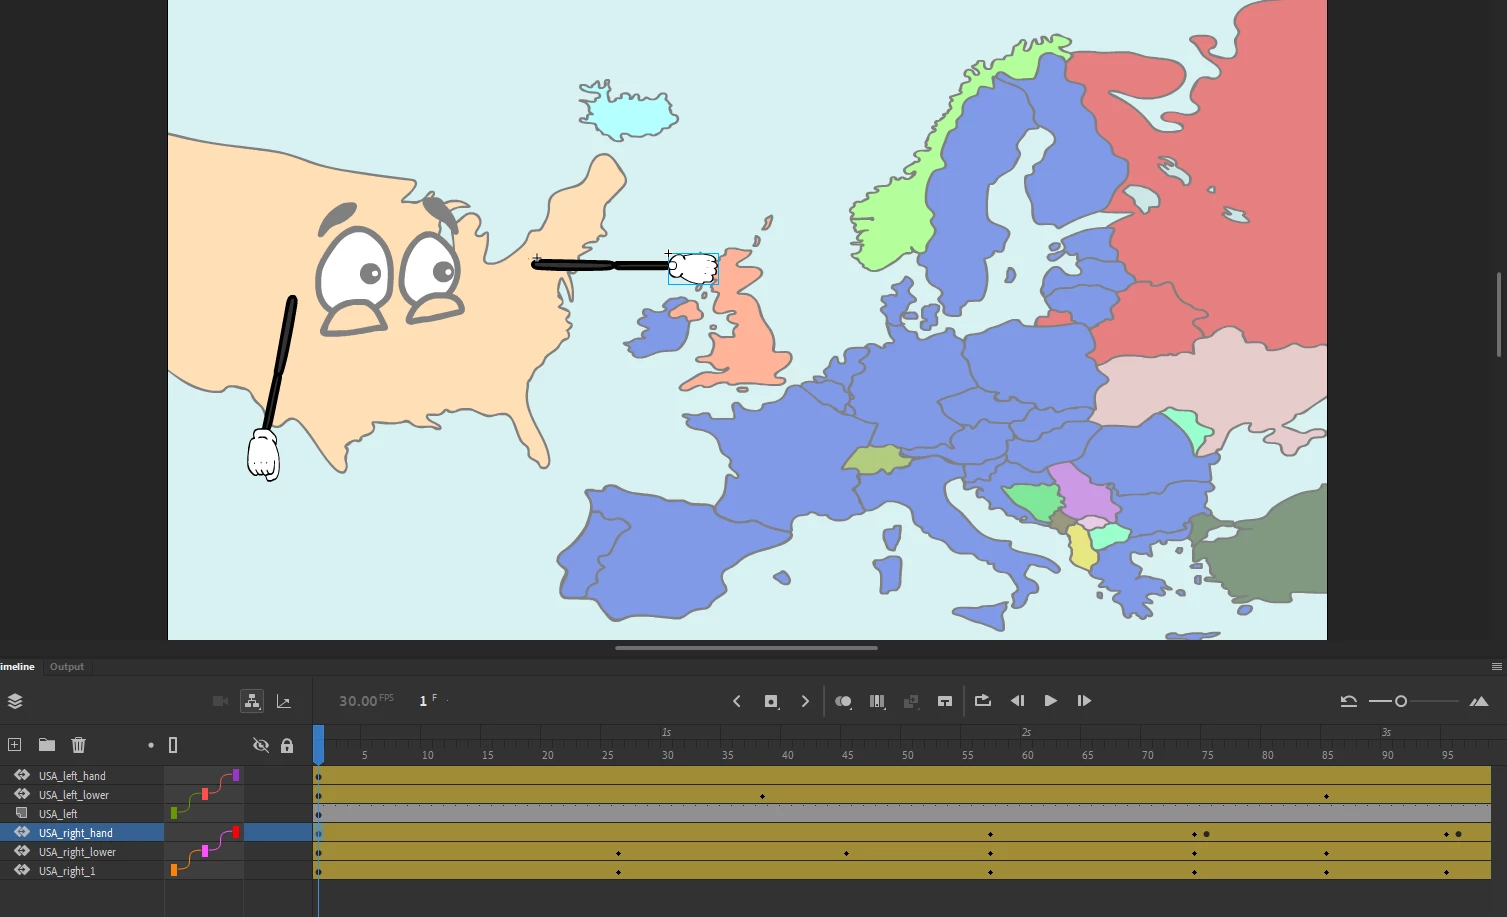Toggle edit multiple frames button

point(877,701)
